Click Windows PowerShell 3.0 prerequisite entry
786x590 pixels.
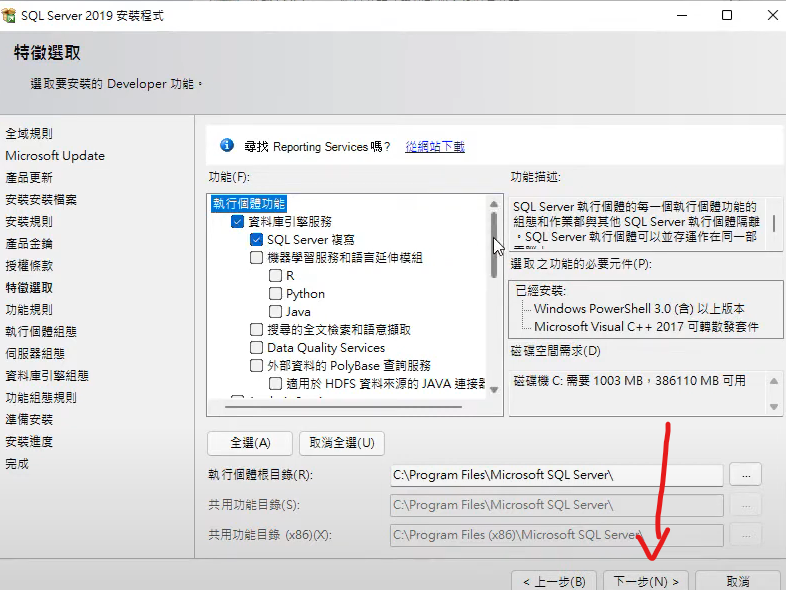[639, 308]
